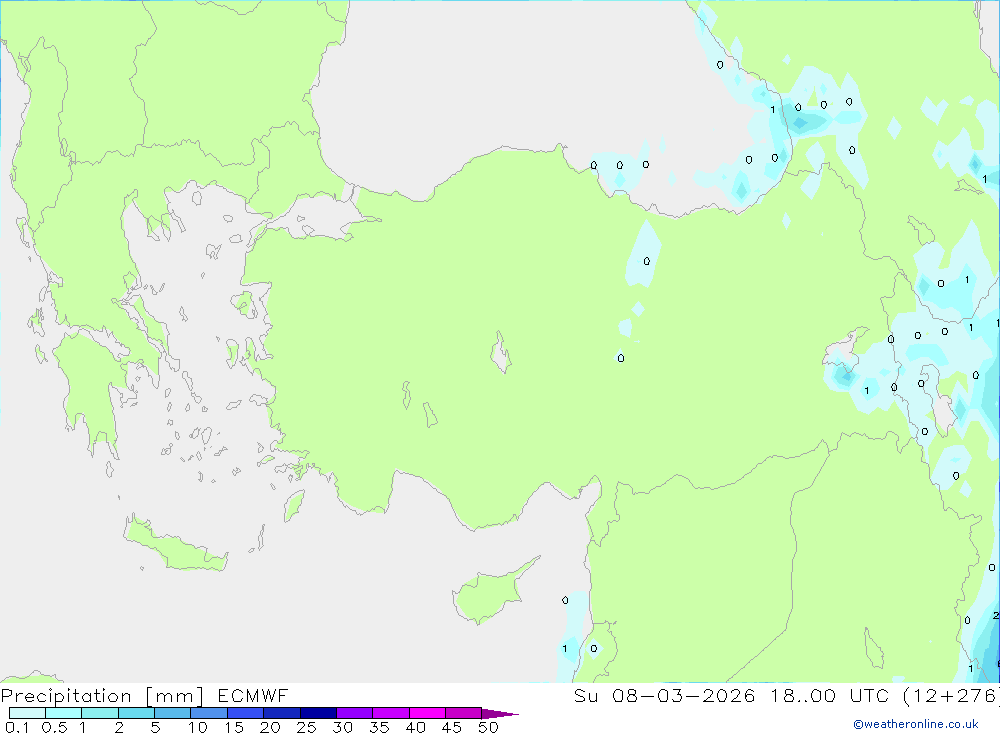
Task: Click the island of Crete on the map
Action: (175, 544)
